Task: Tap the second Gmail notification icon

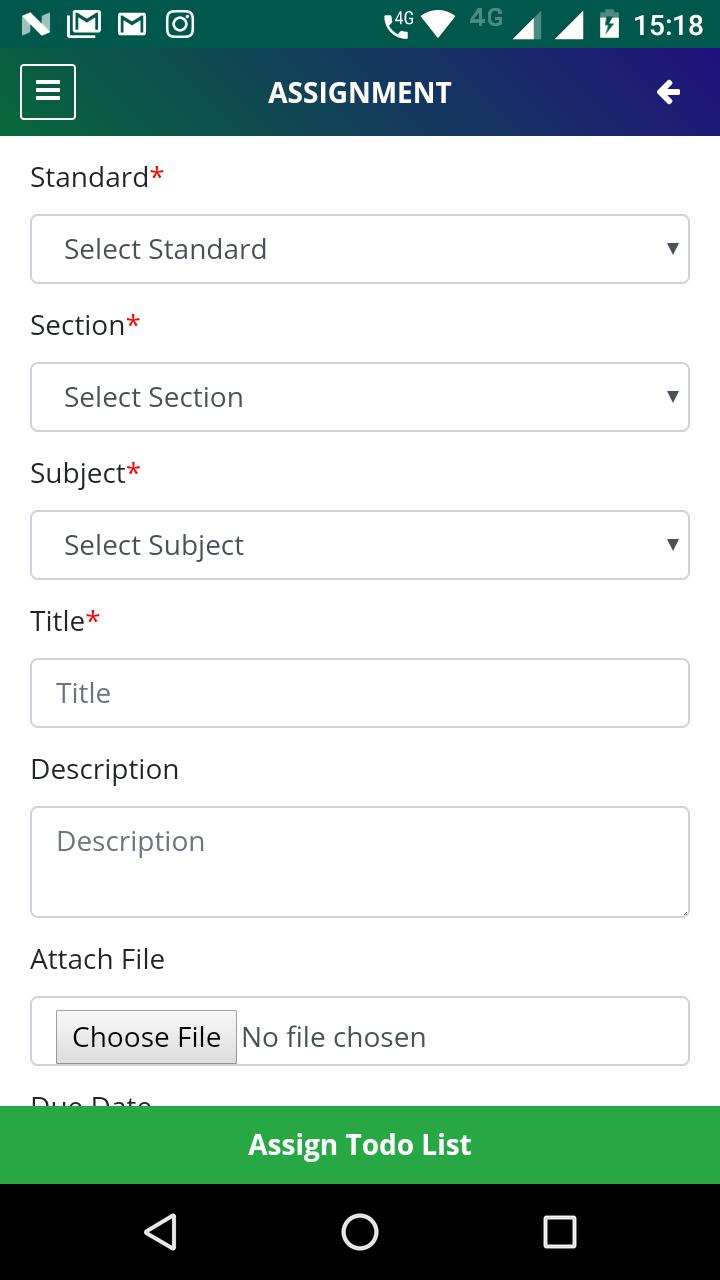Action: [132, 24]
